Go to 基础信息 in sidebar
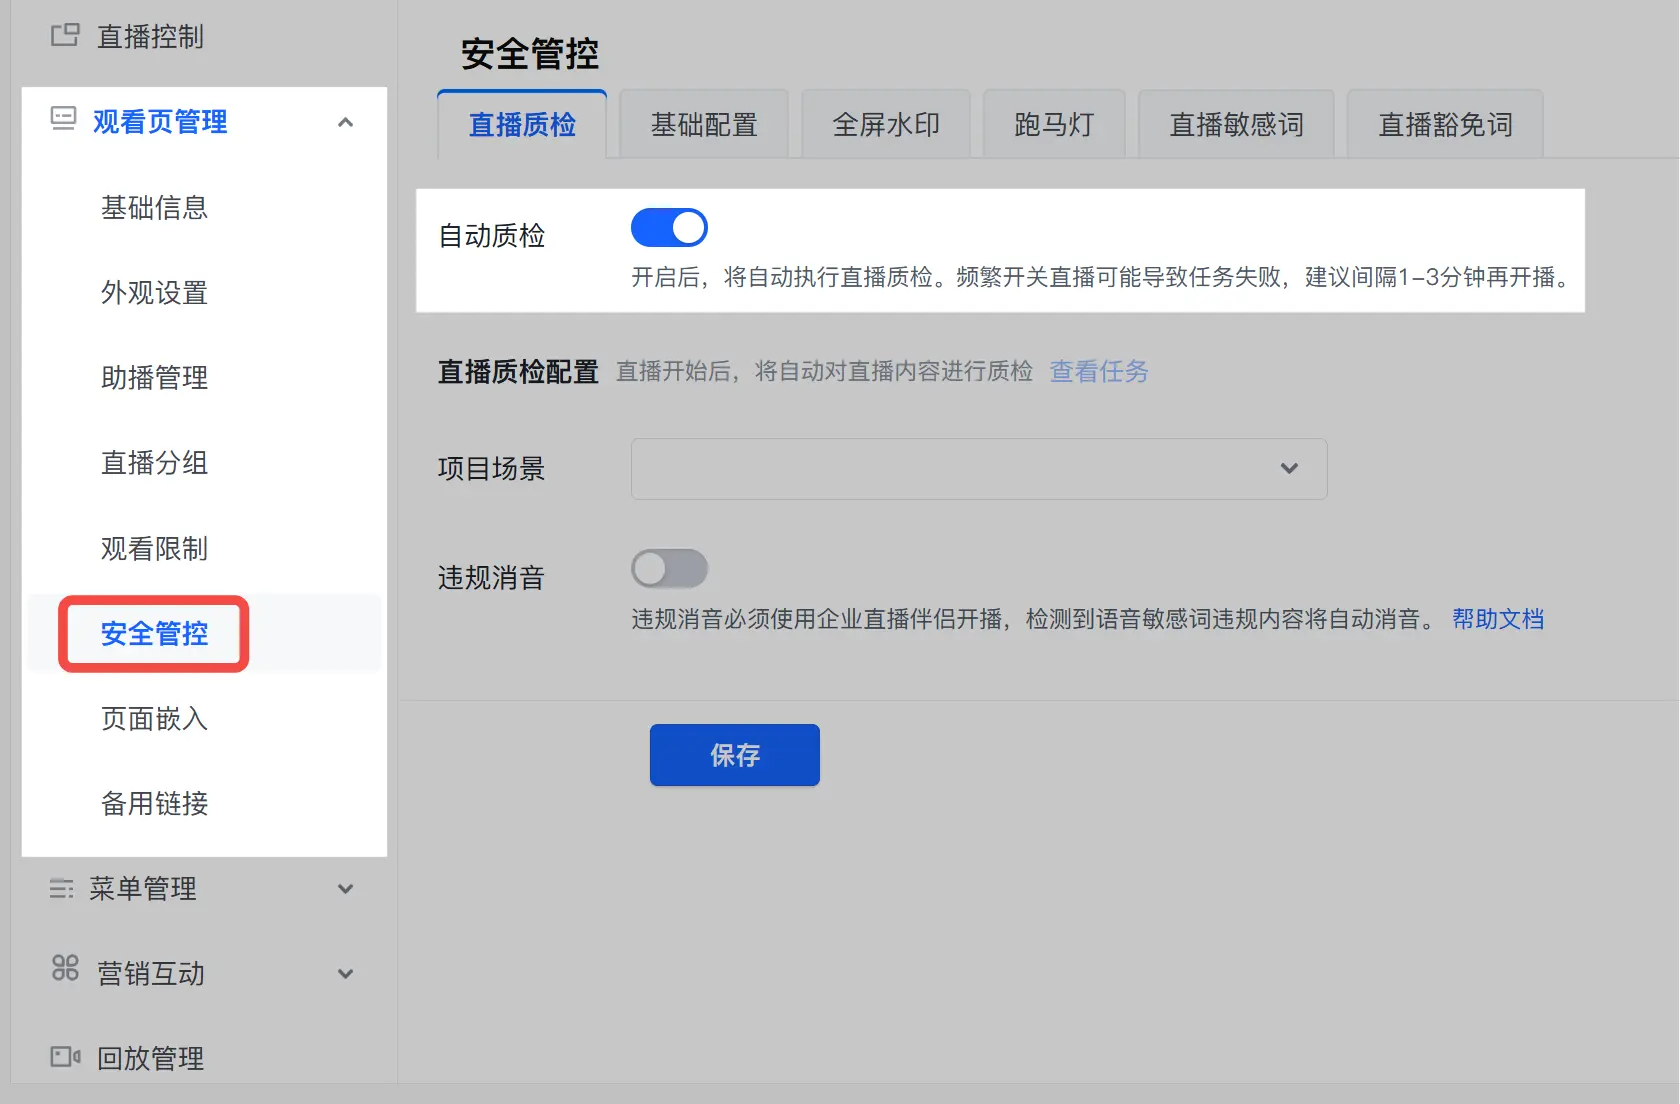Viewport: 1680px width, 1104px height. point(154,207)
